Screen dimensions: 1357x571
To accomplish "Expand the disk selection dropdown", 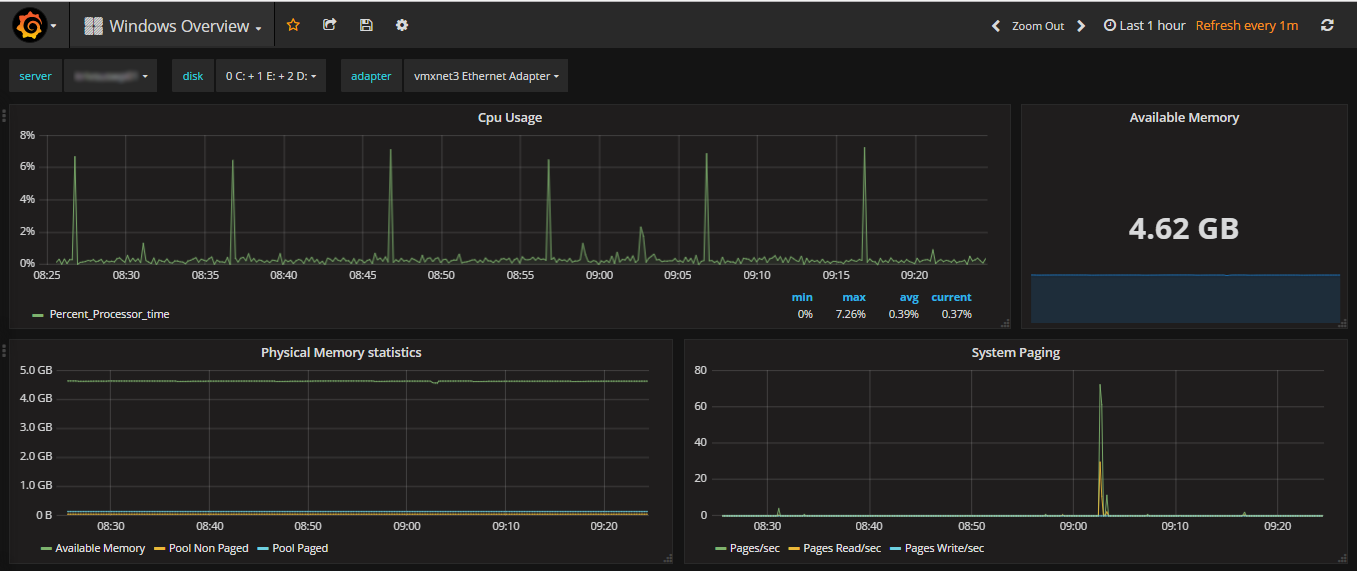I will point(271,76).
